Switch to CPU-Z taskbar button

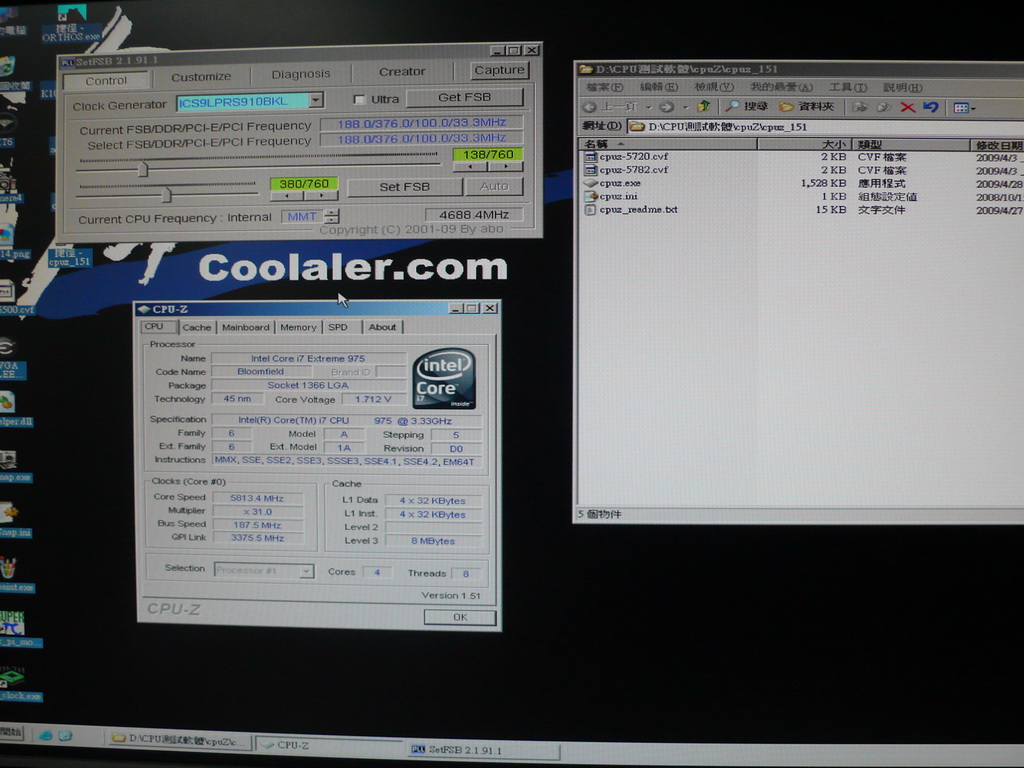coord(329,744)
